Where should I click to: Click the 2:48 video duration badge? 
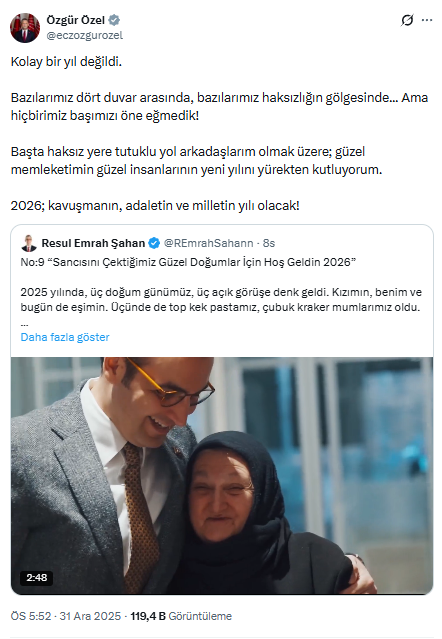(37, 577)
